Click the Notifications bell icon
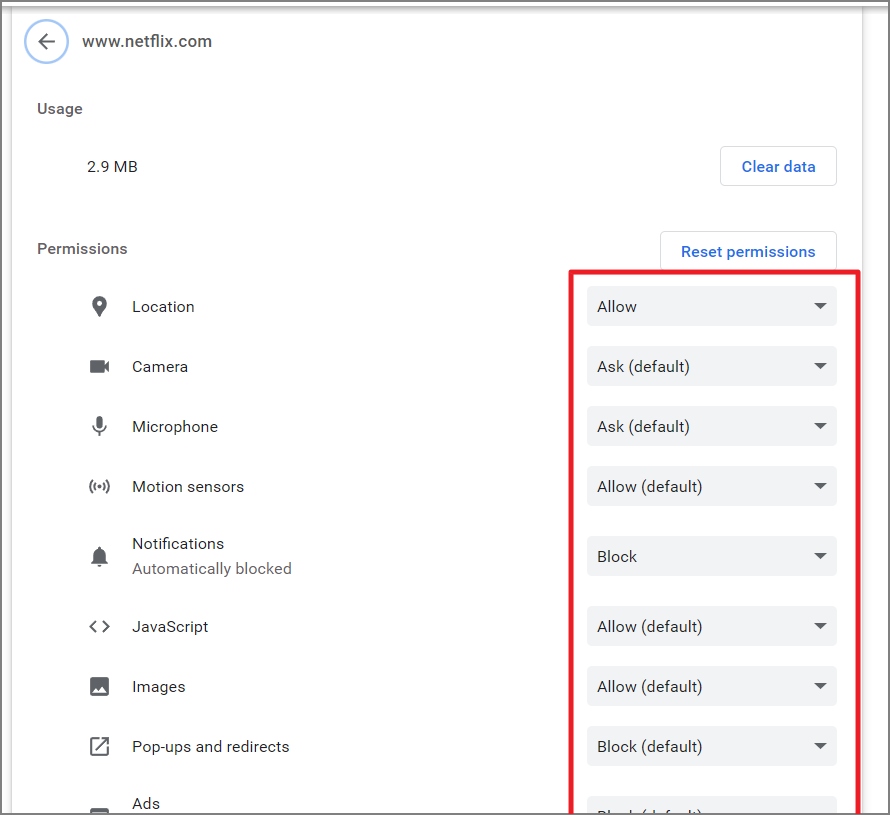 tap(99, 556)
